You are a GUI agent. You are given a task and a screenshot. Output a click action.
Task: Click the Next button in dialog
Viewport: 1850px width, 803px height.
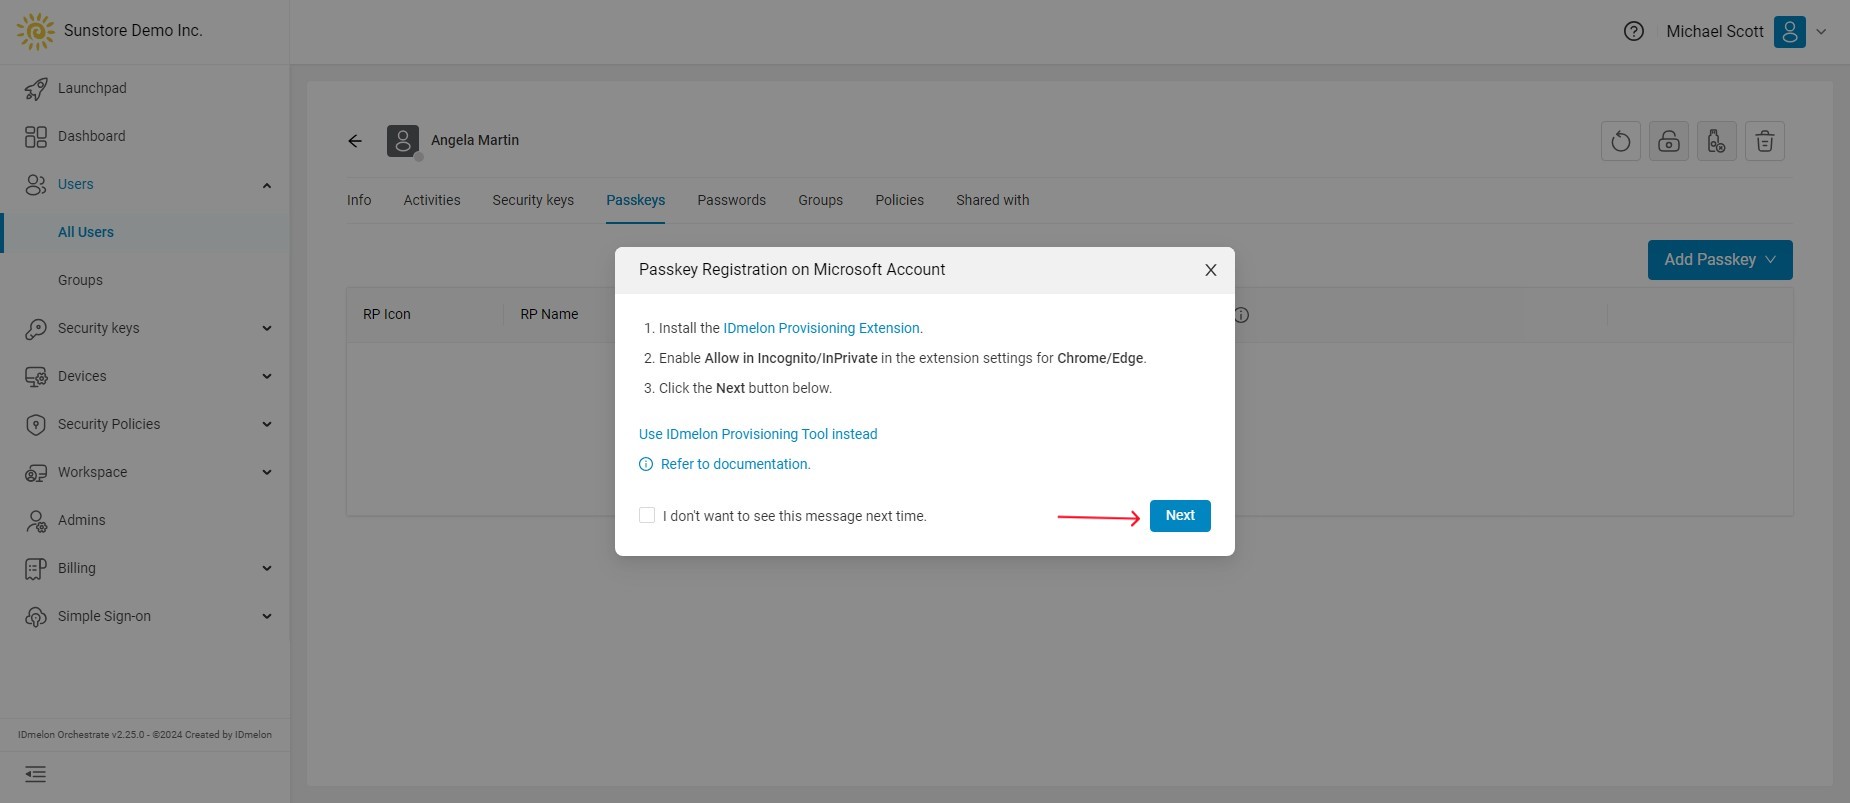[x=1180, y=516]
